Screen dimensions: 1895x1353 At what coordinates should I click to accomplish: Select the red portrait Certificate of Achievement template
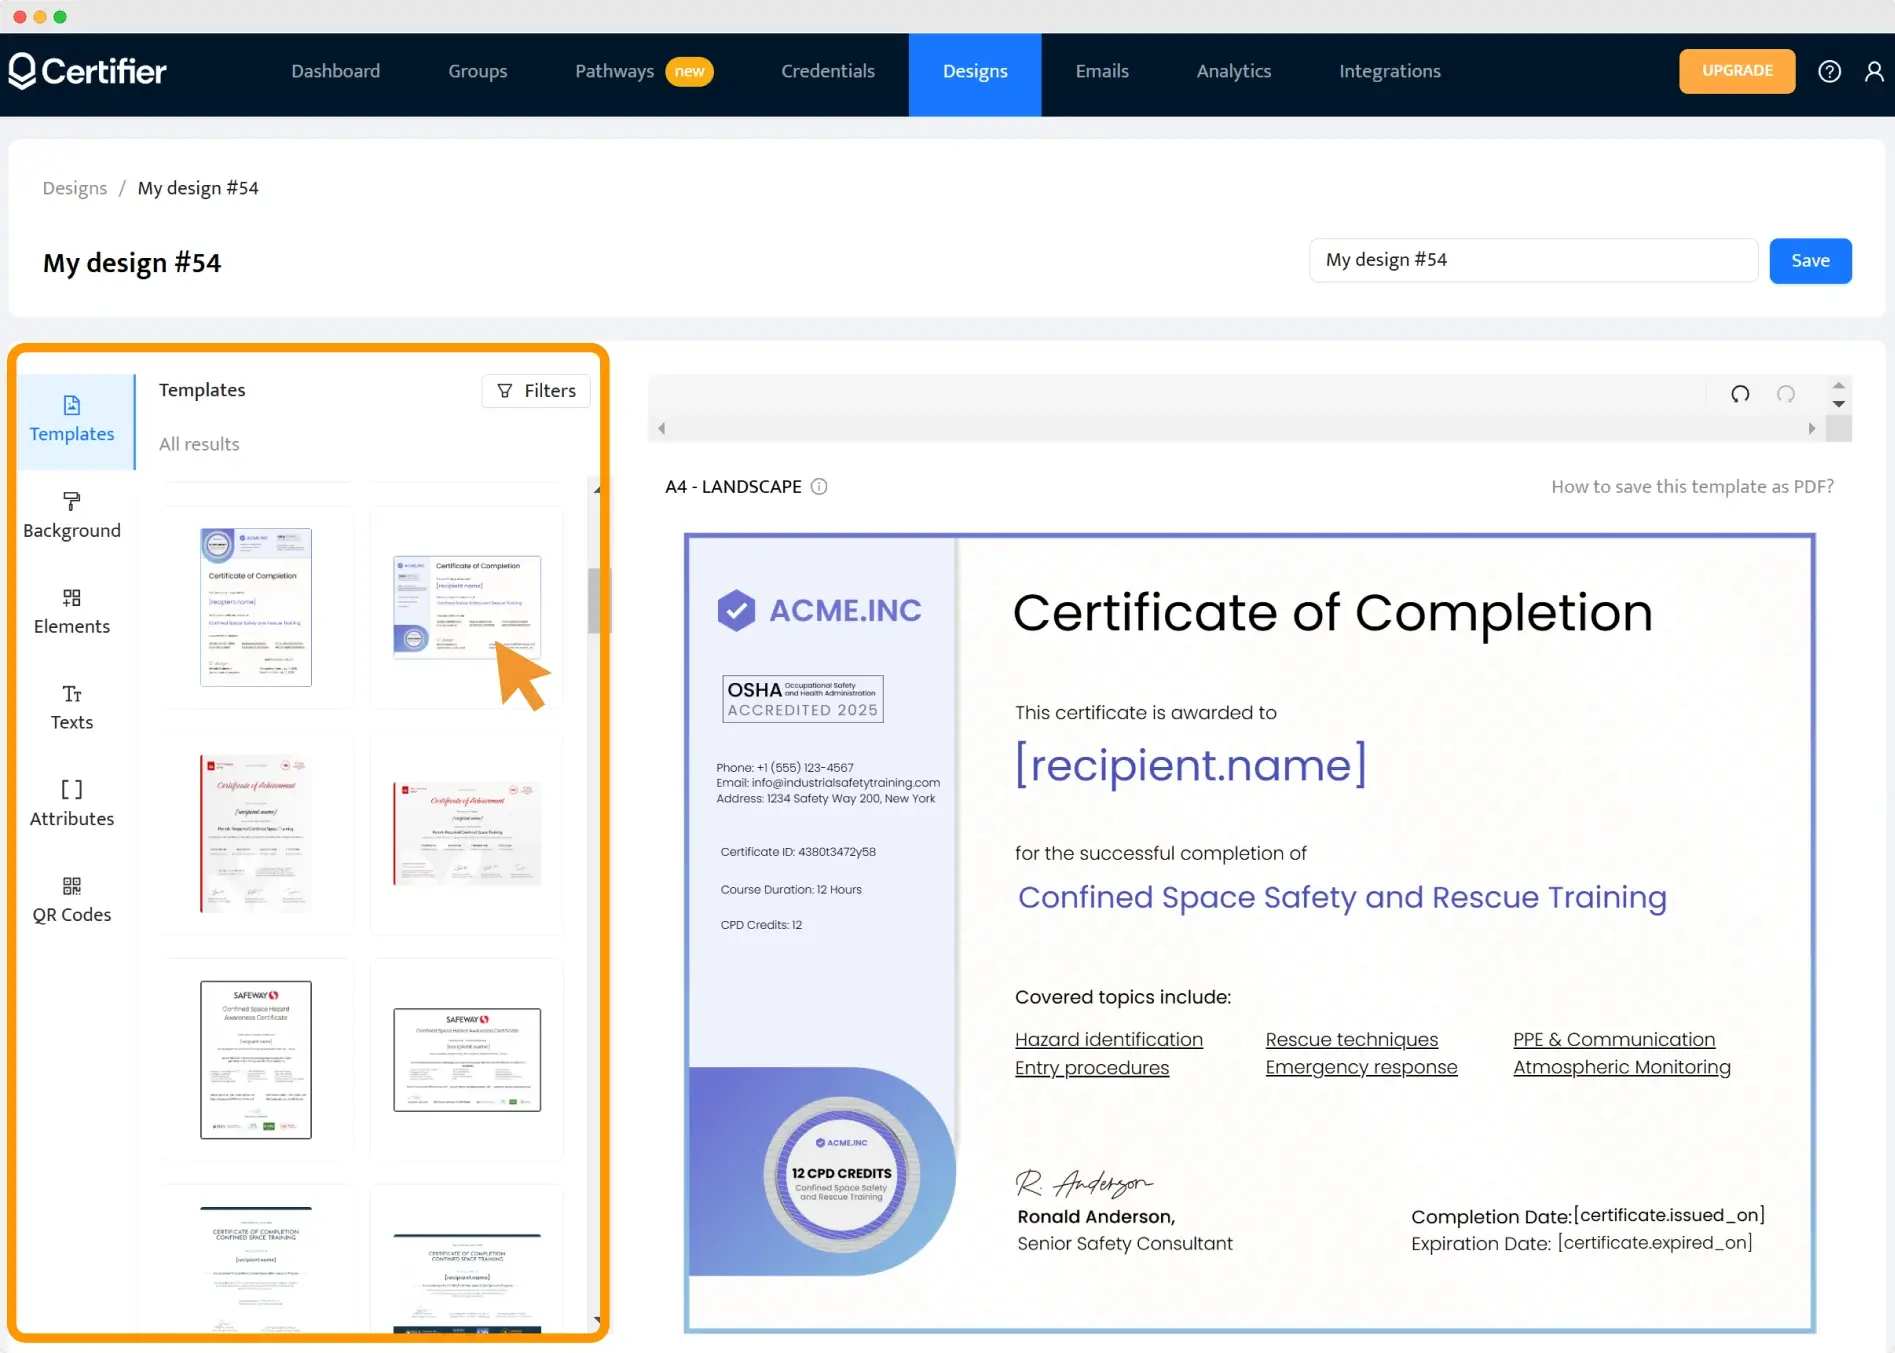256,833
